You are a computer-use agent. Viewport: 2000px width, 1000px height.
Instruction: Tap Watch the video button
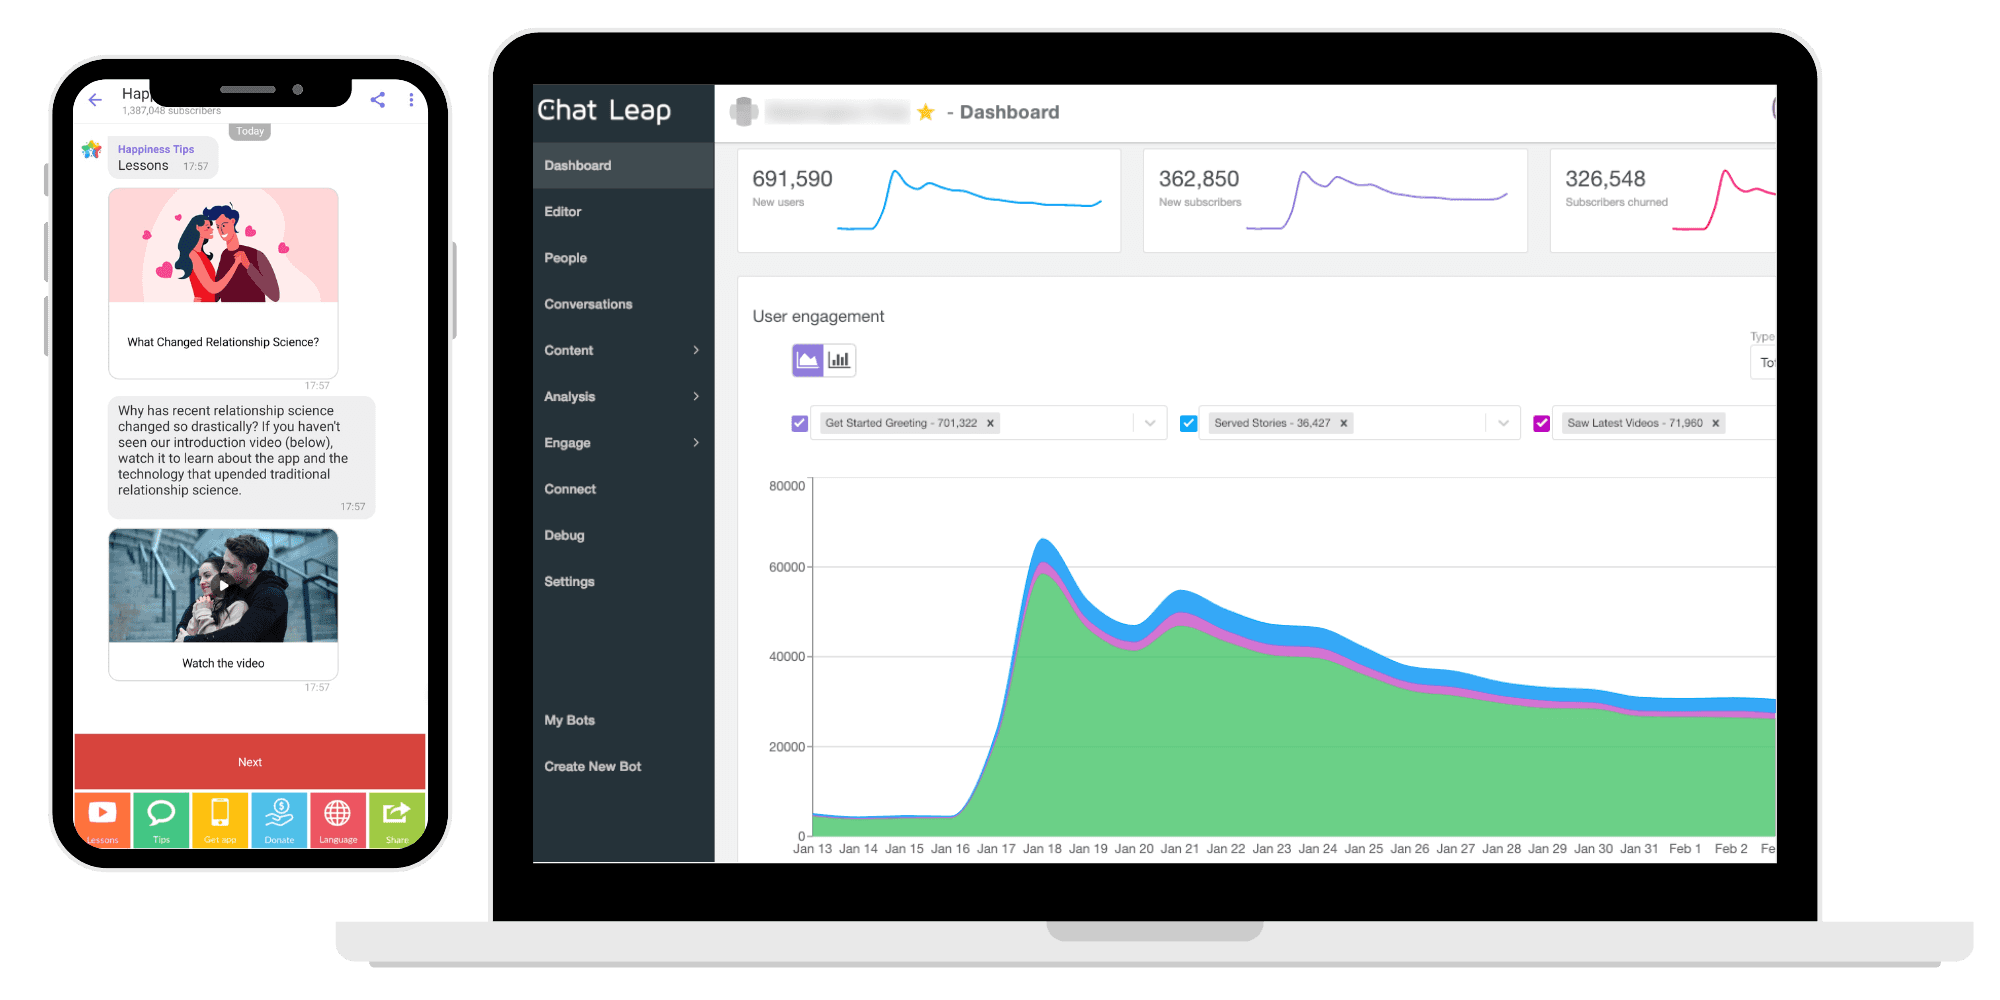223,663
